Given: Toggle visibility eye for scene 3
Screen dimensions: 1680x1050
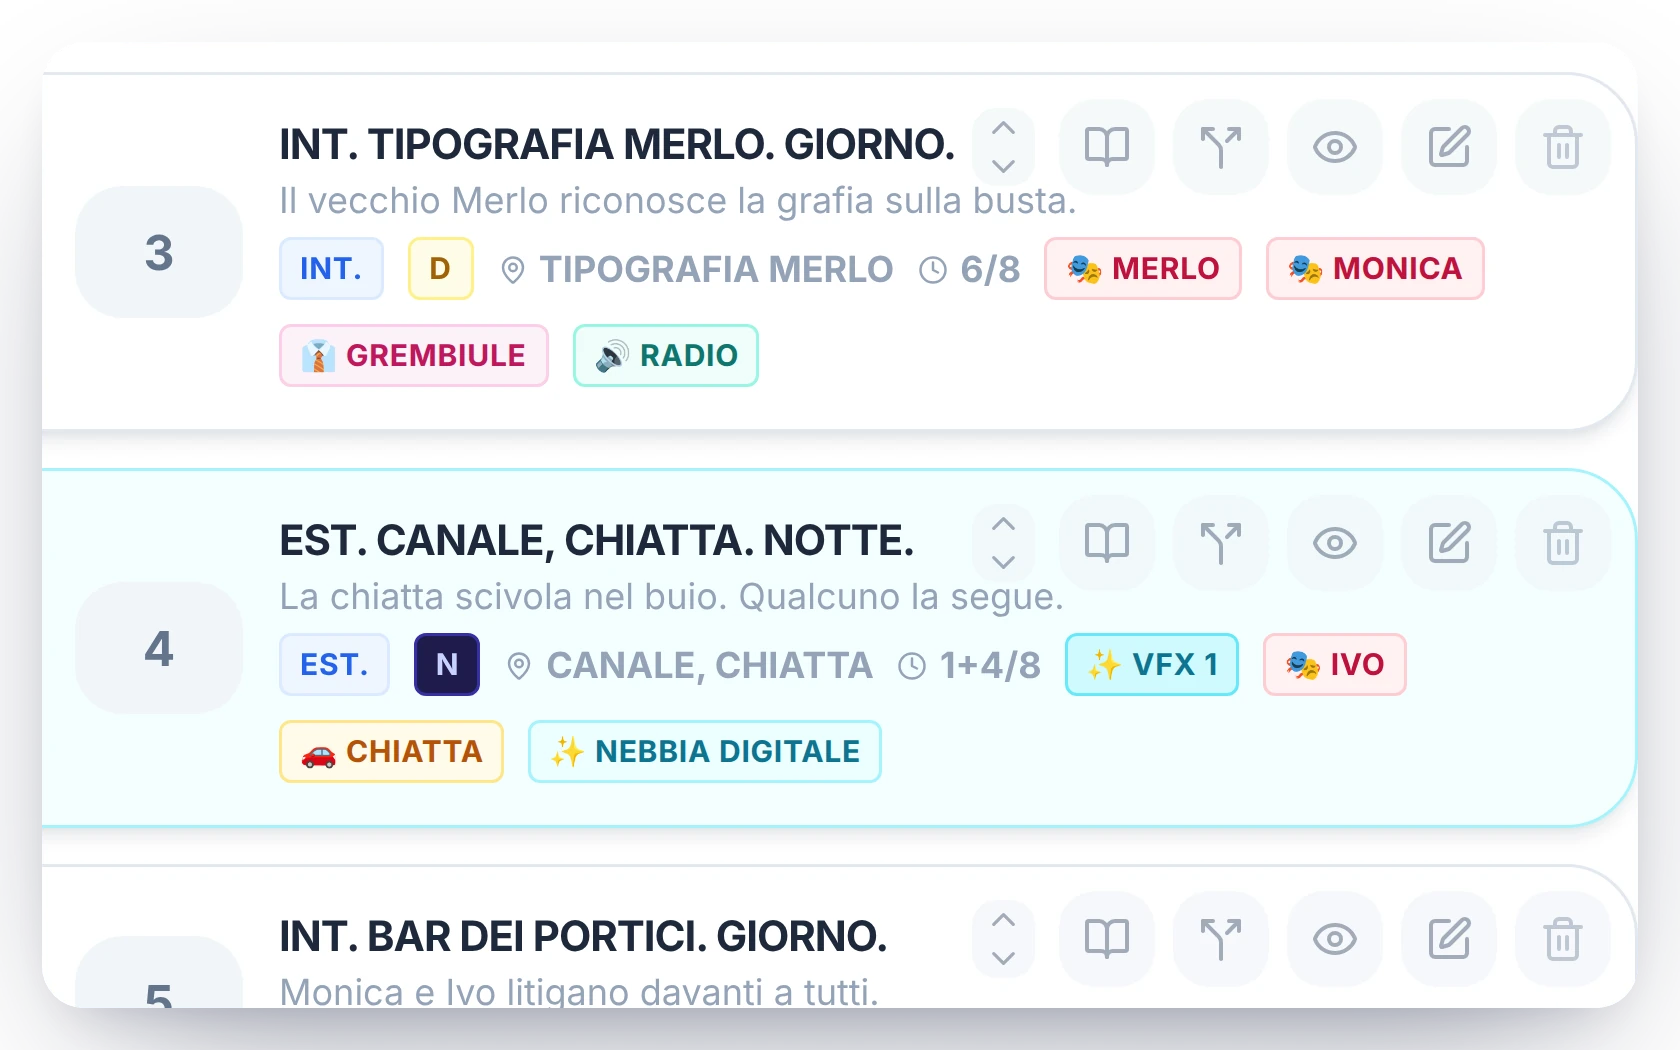Looking at the screenshot, I should pyautogui.click(x=1335, y=147).
